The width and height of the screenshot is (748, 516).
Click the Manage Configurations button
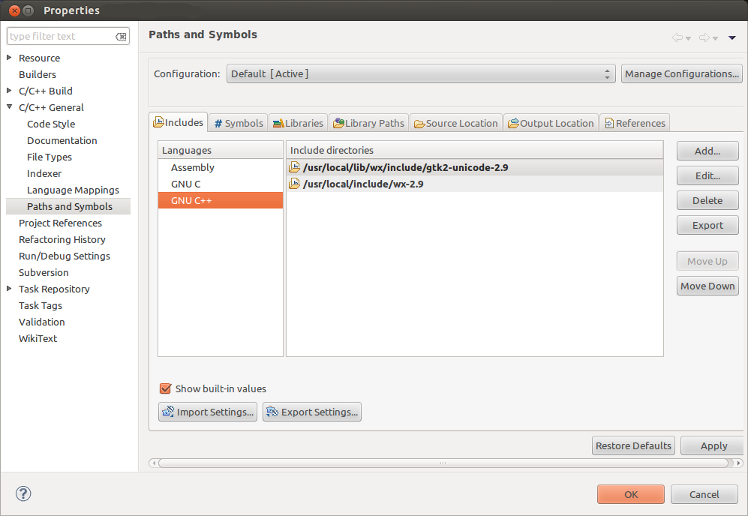tap(681, 74)
